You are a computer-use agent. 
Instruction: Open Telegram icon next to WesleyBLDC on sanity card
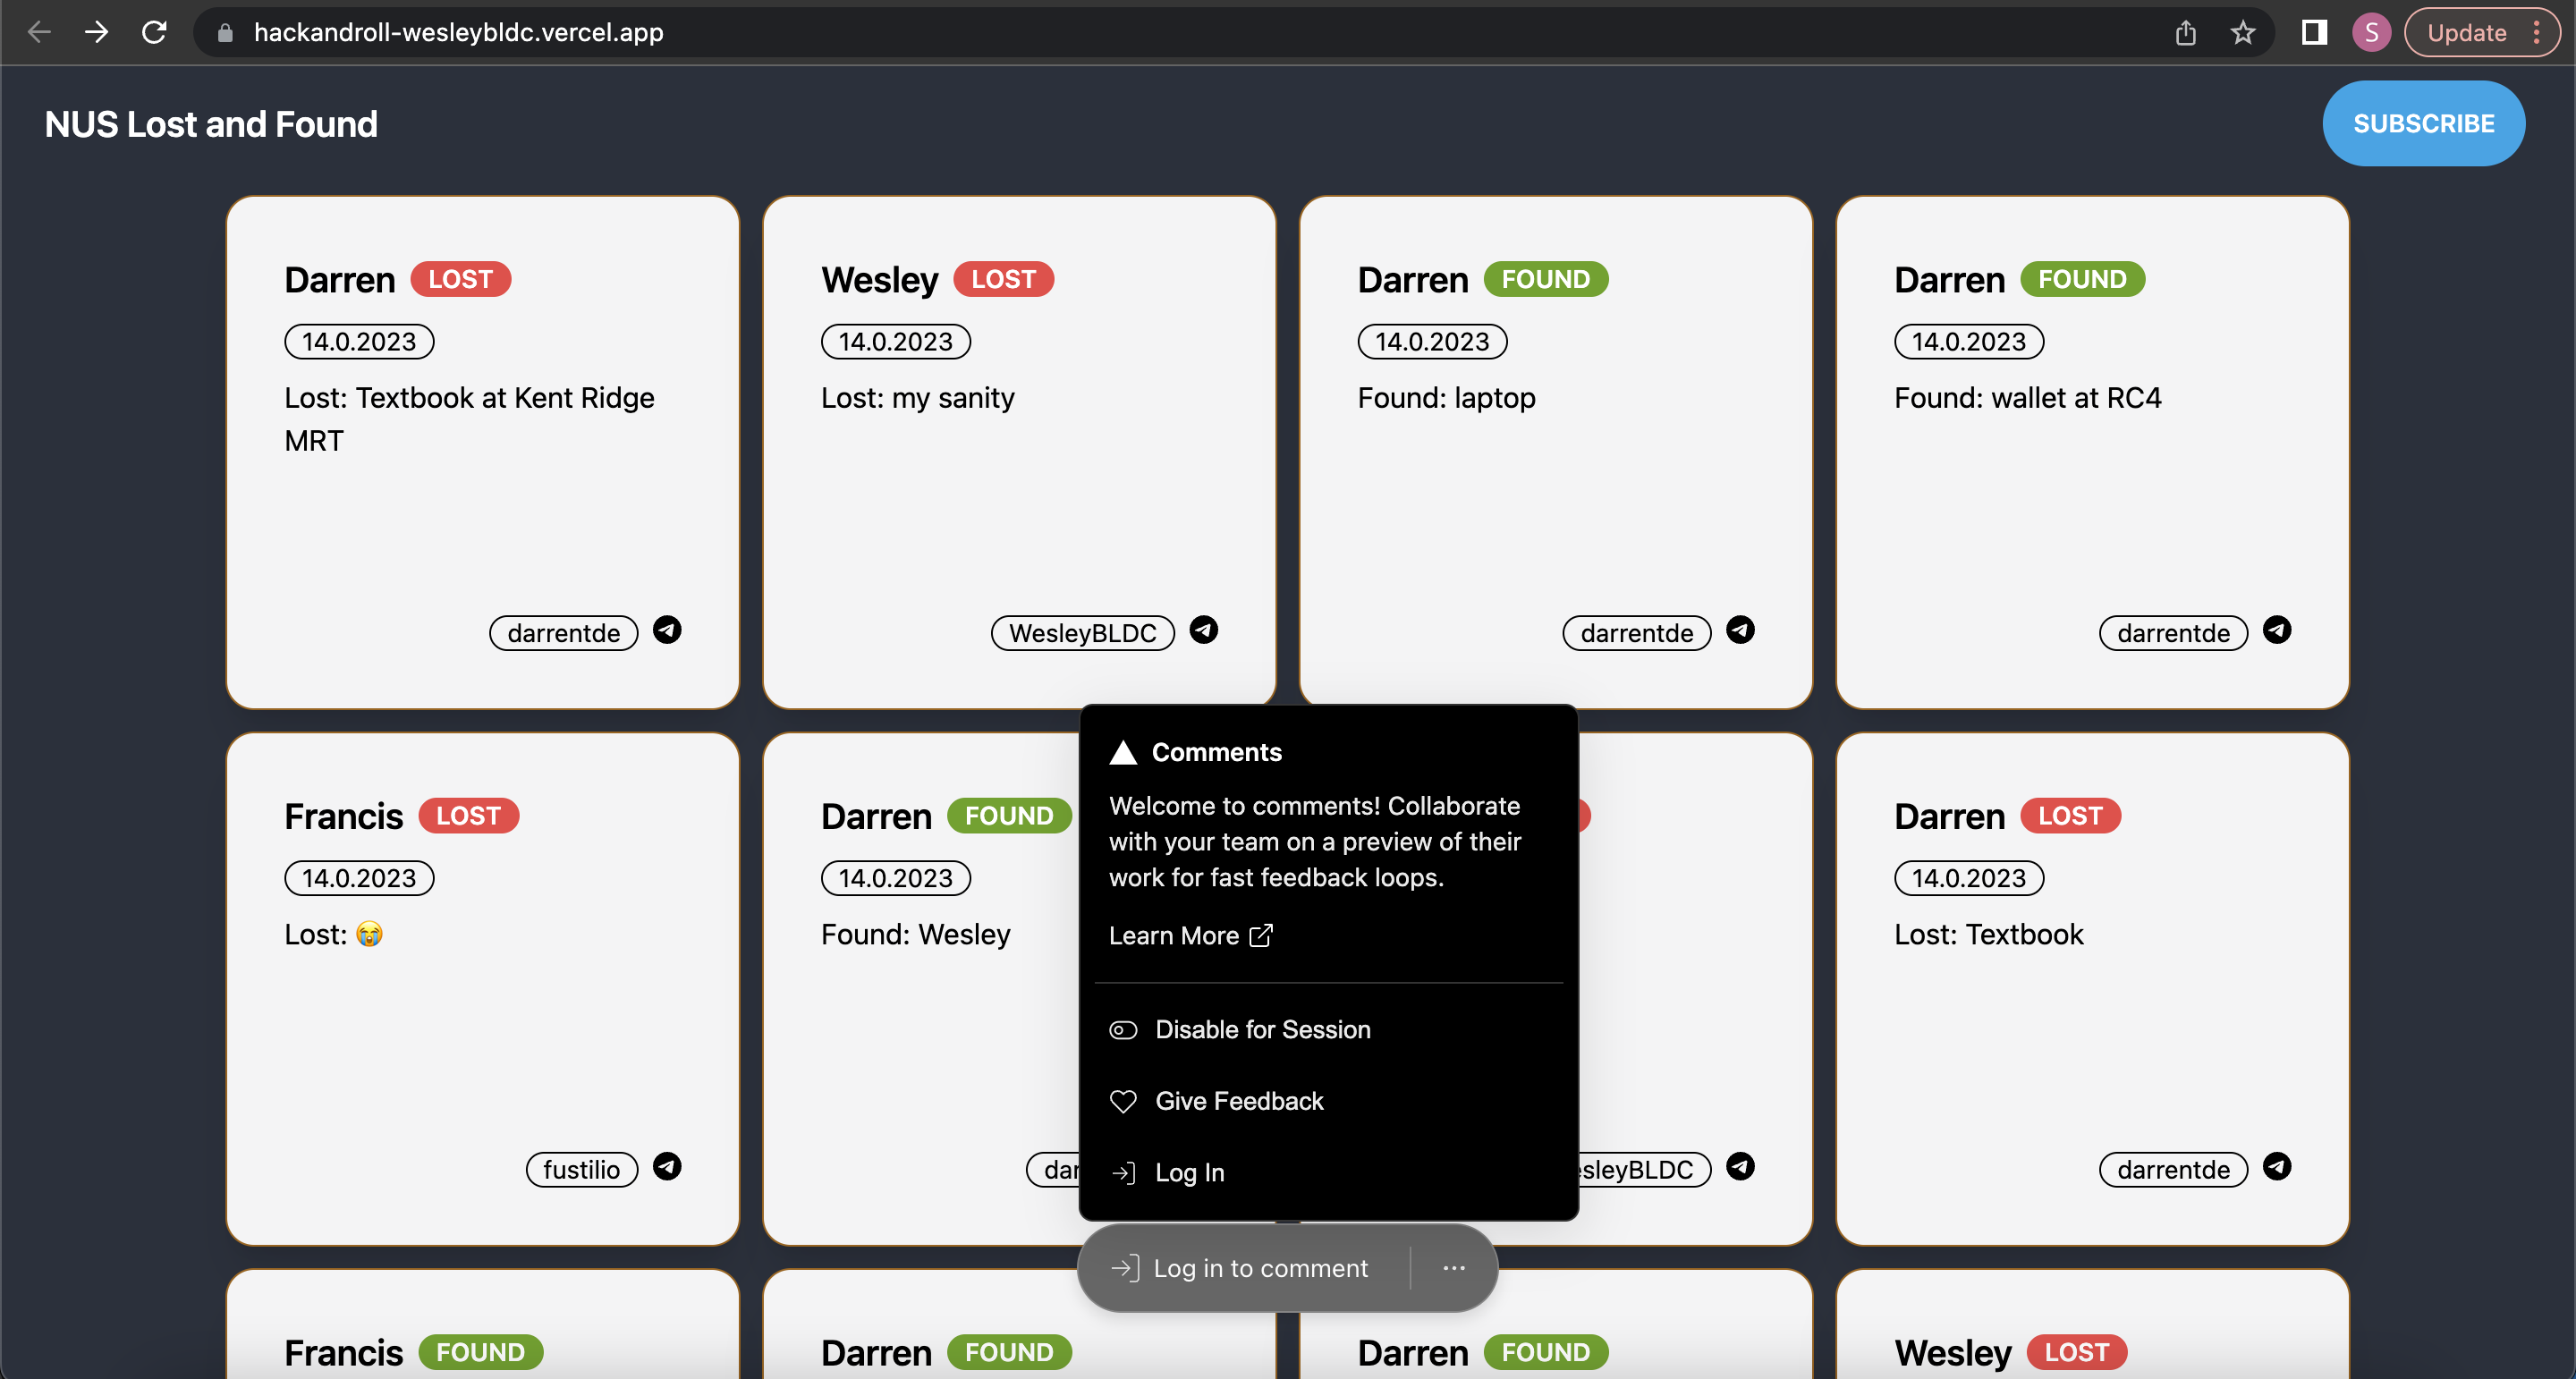click(1204, 630)
